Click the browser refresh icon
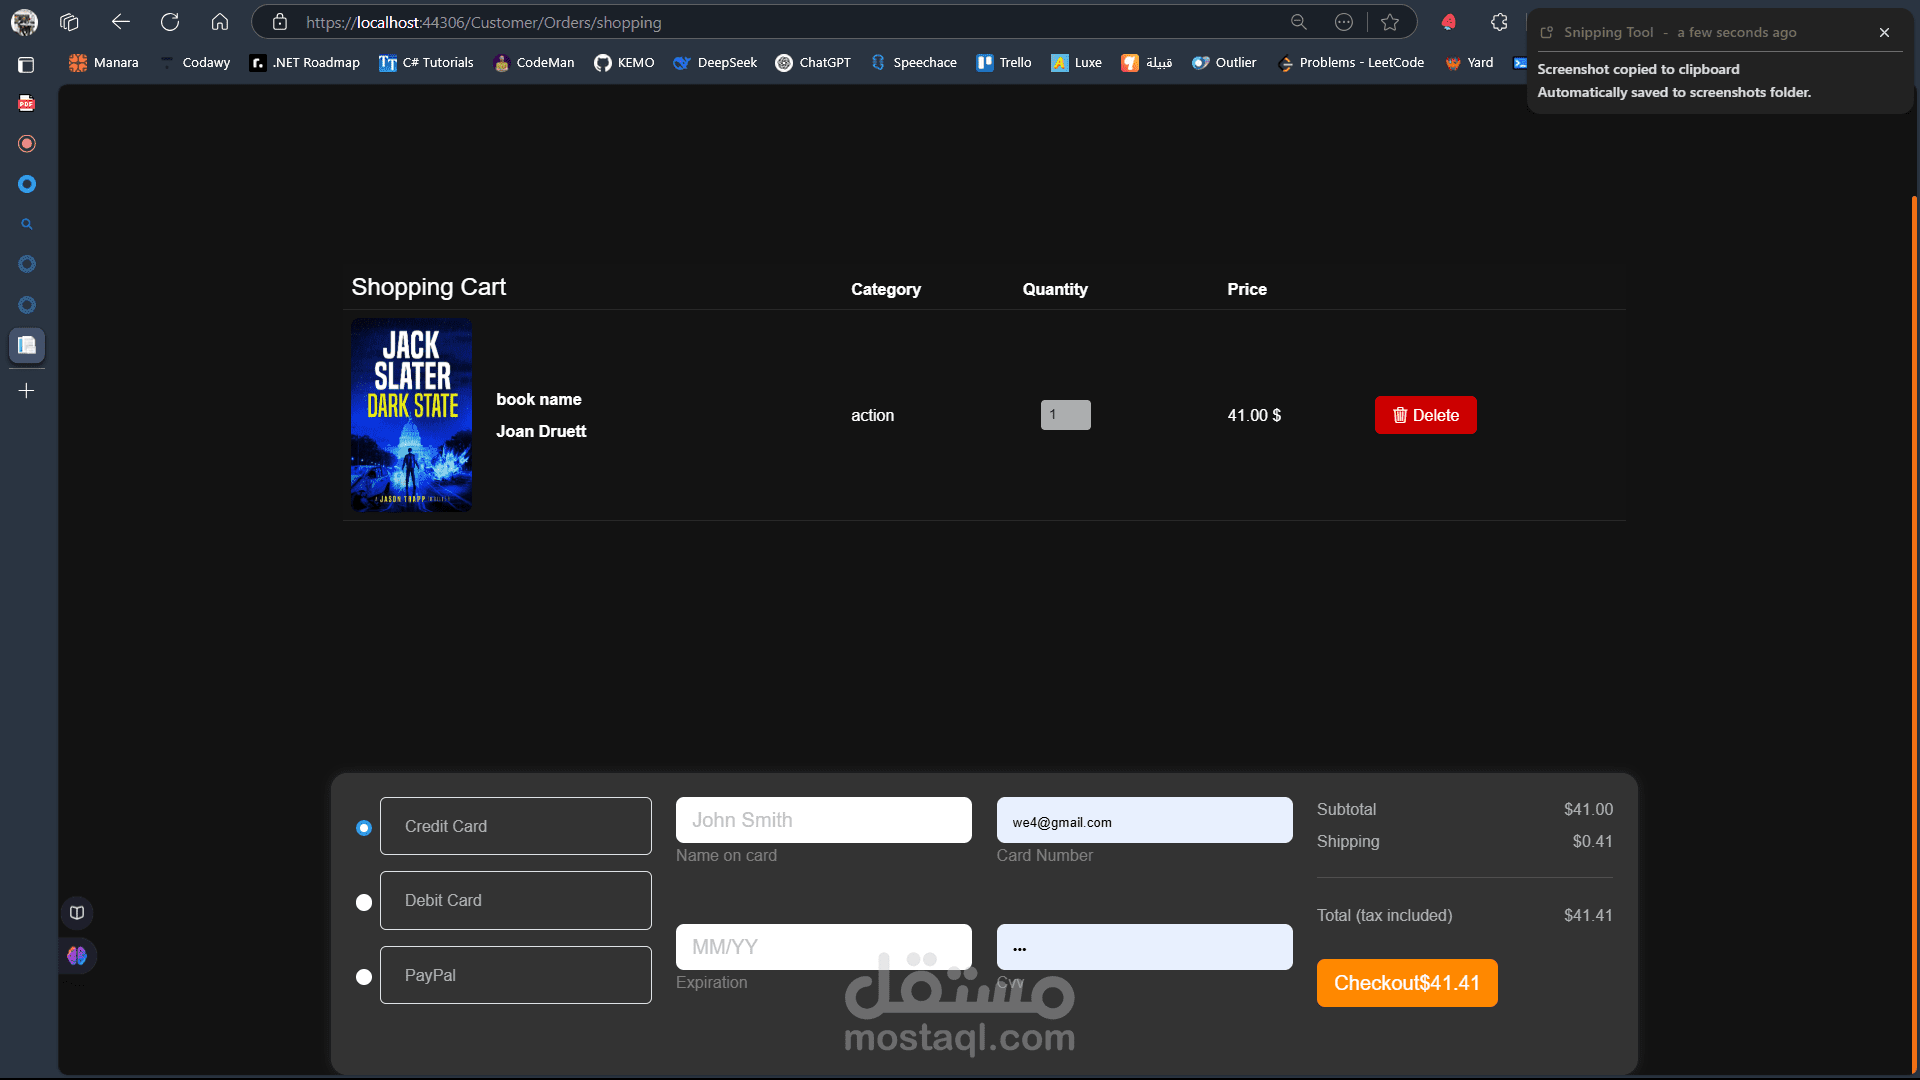Screen dimensions: 1920x1080 point(170,22)
